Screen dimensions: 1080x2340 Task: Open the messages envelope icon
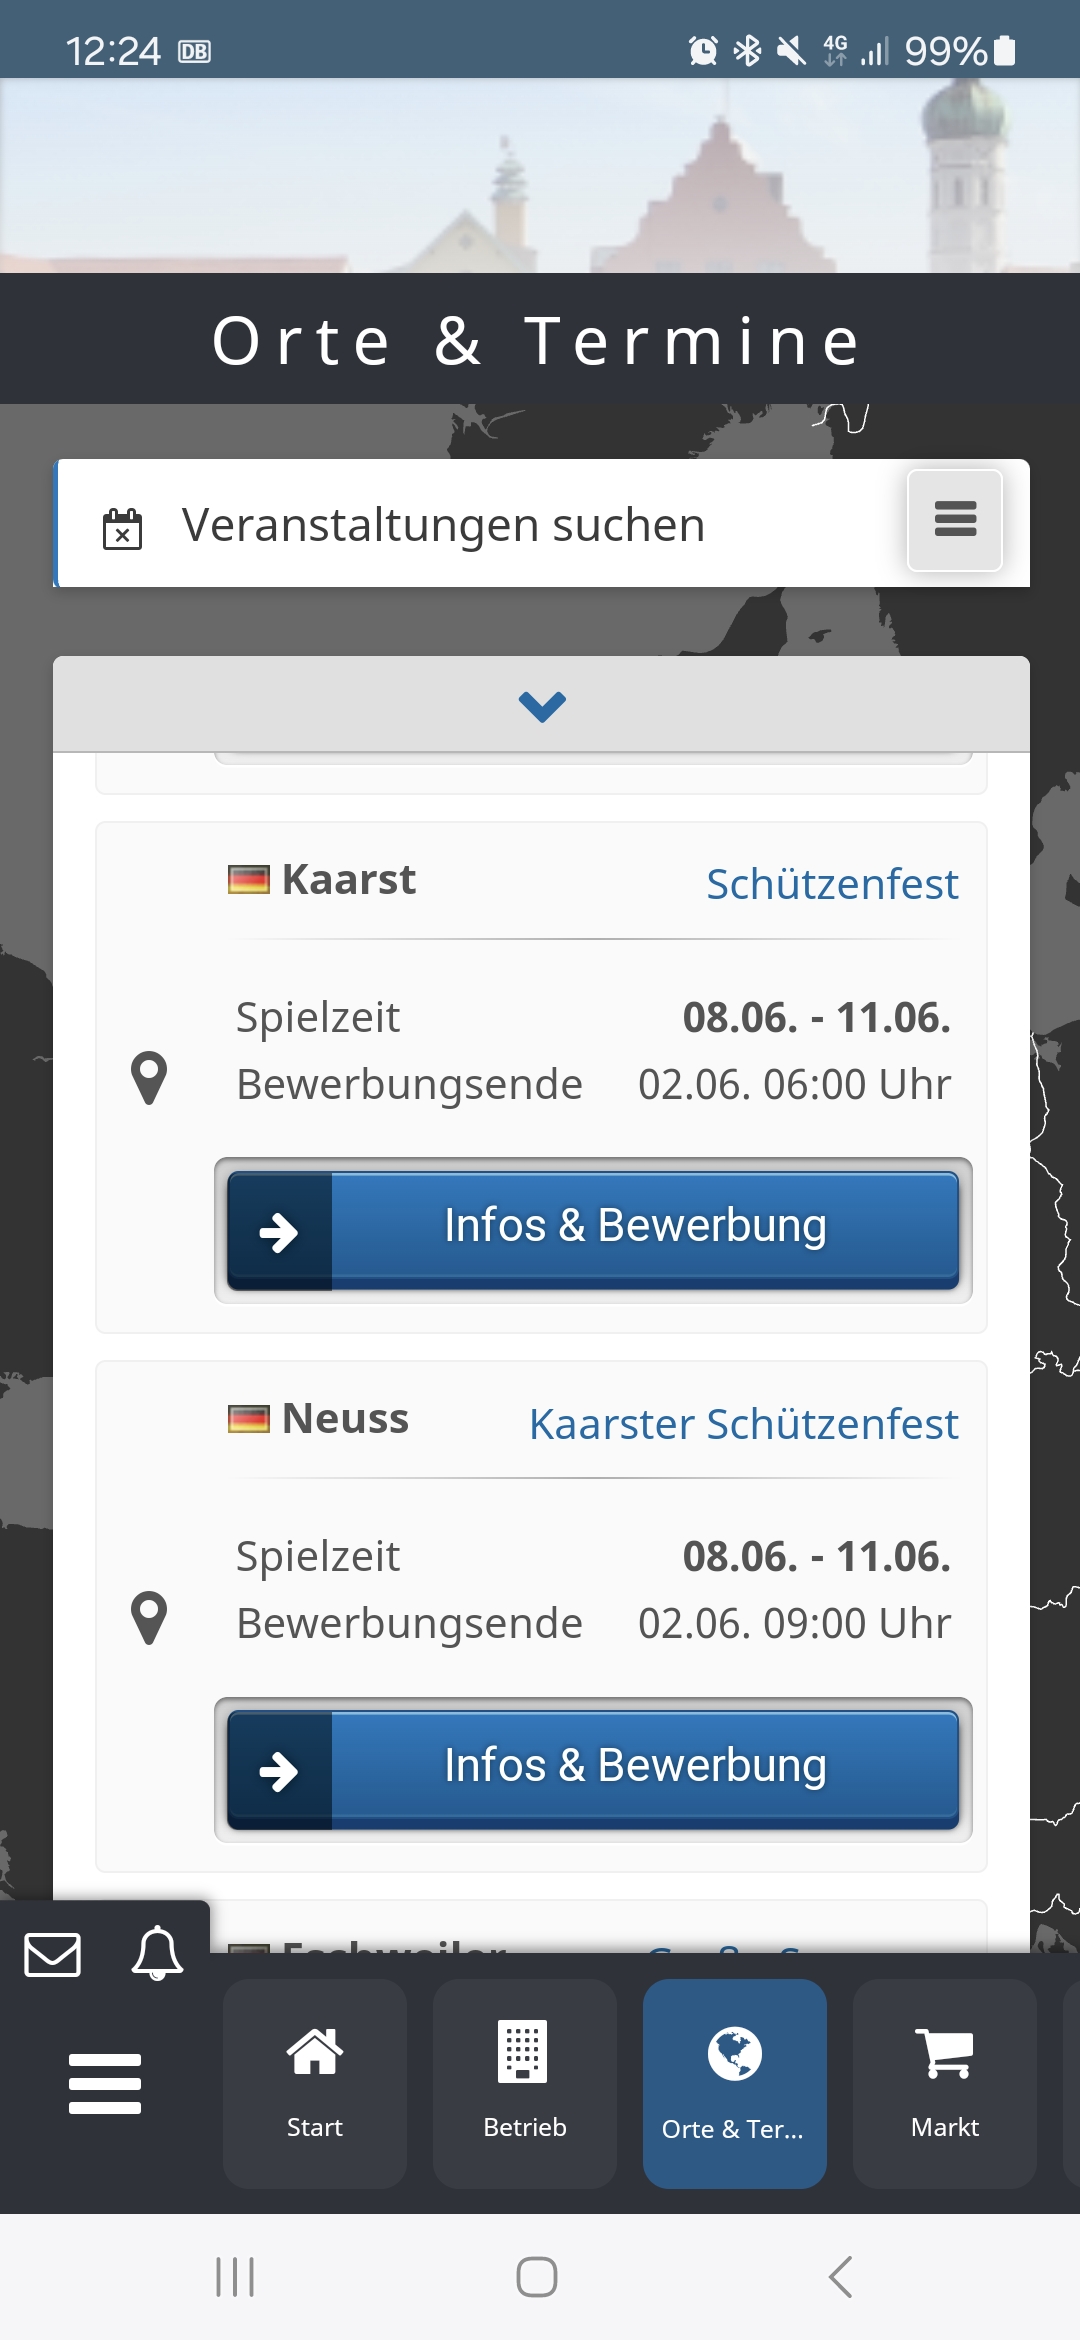[x=52, y=1954]
